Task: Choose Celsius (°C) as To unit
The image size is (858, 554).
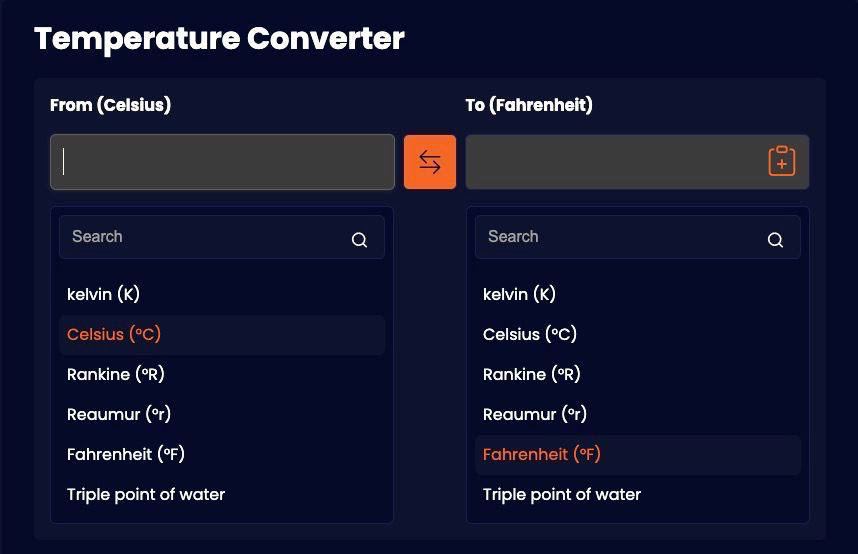Action: point(637,334)
